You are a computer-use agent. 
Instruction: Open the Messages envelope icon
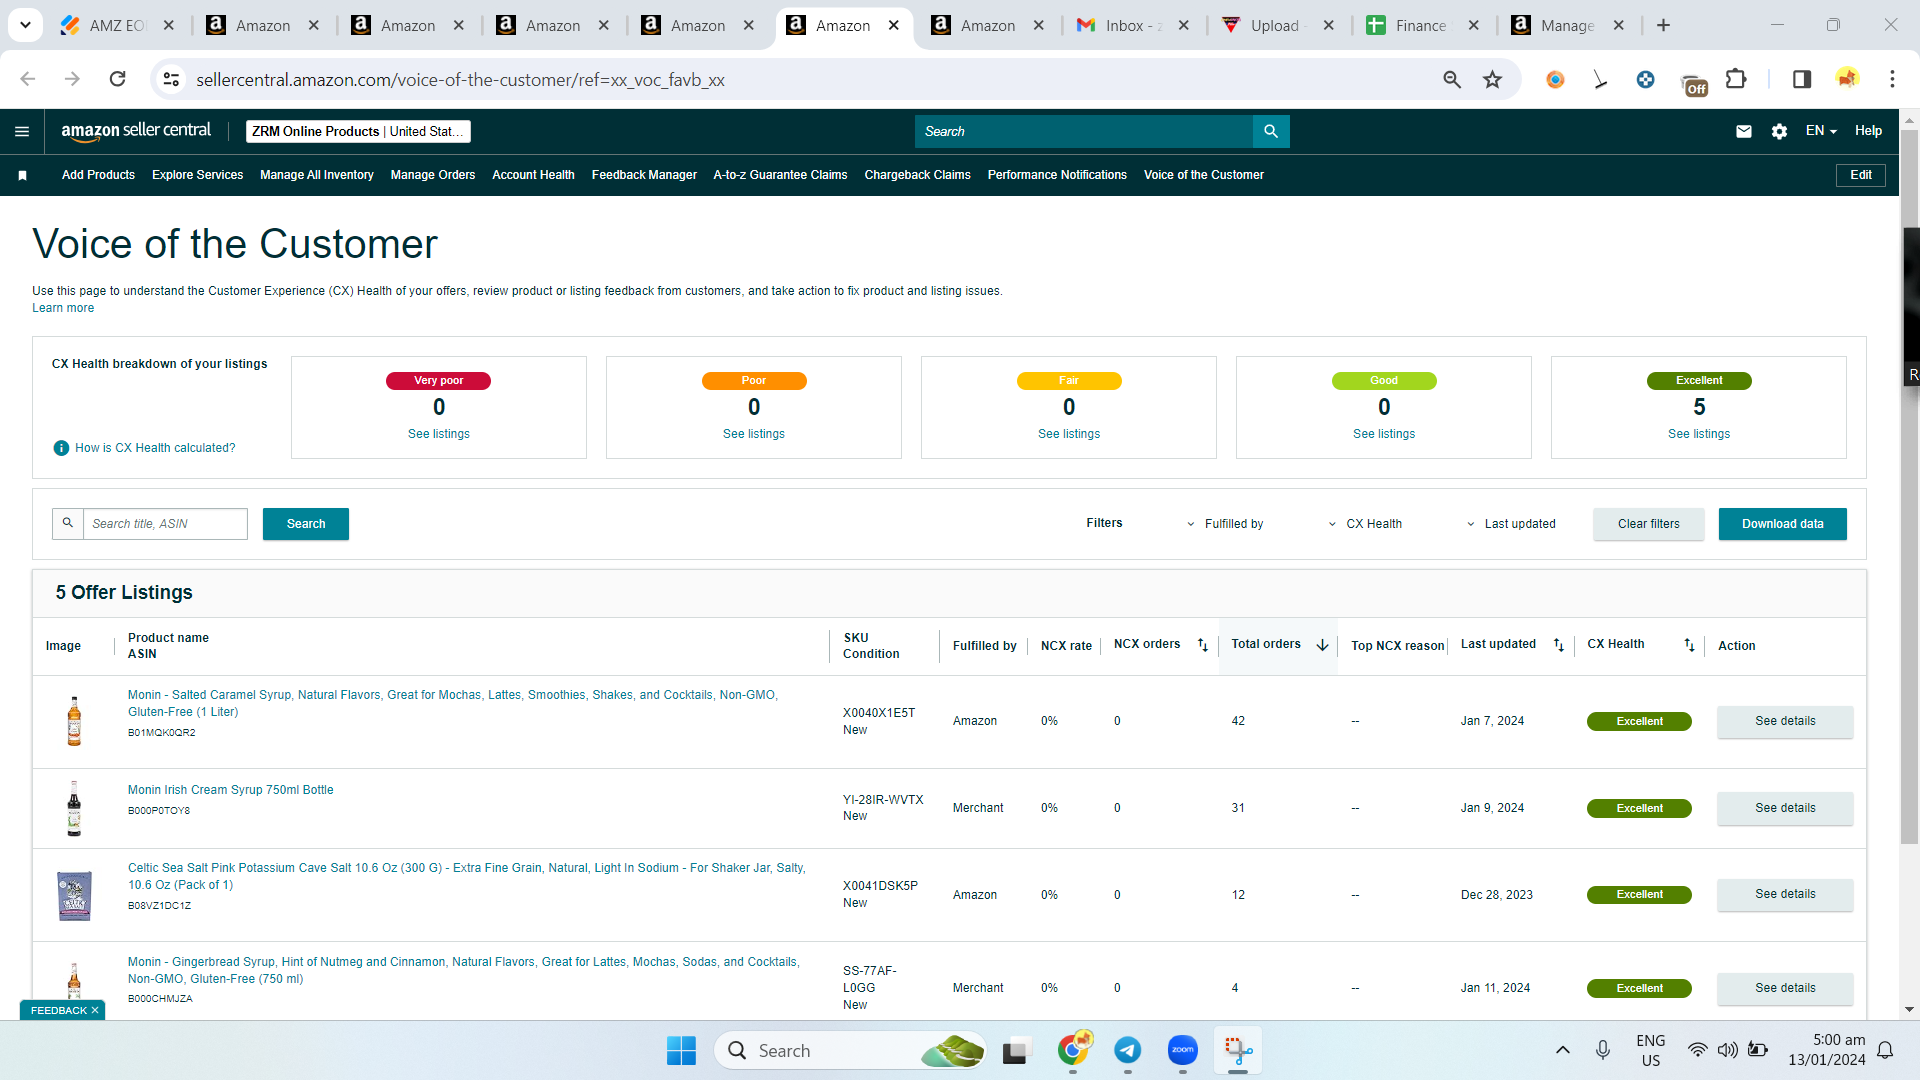pos(1744,131)
